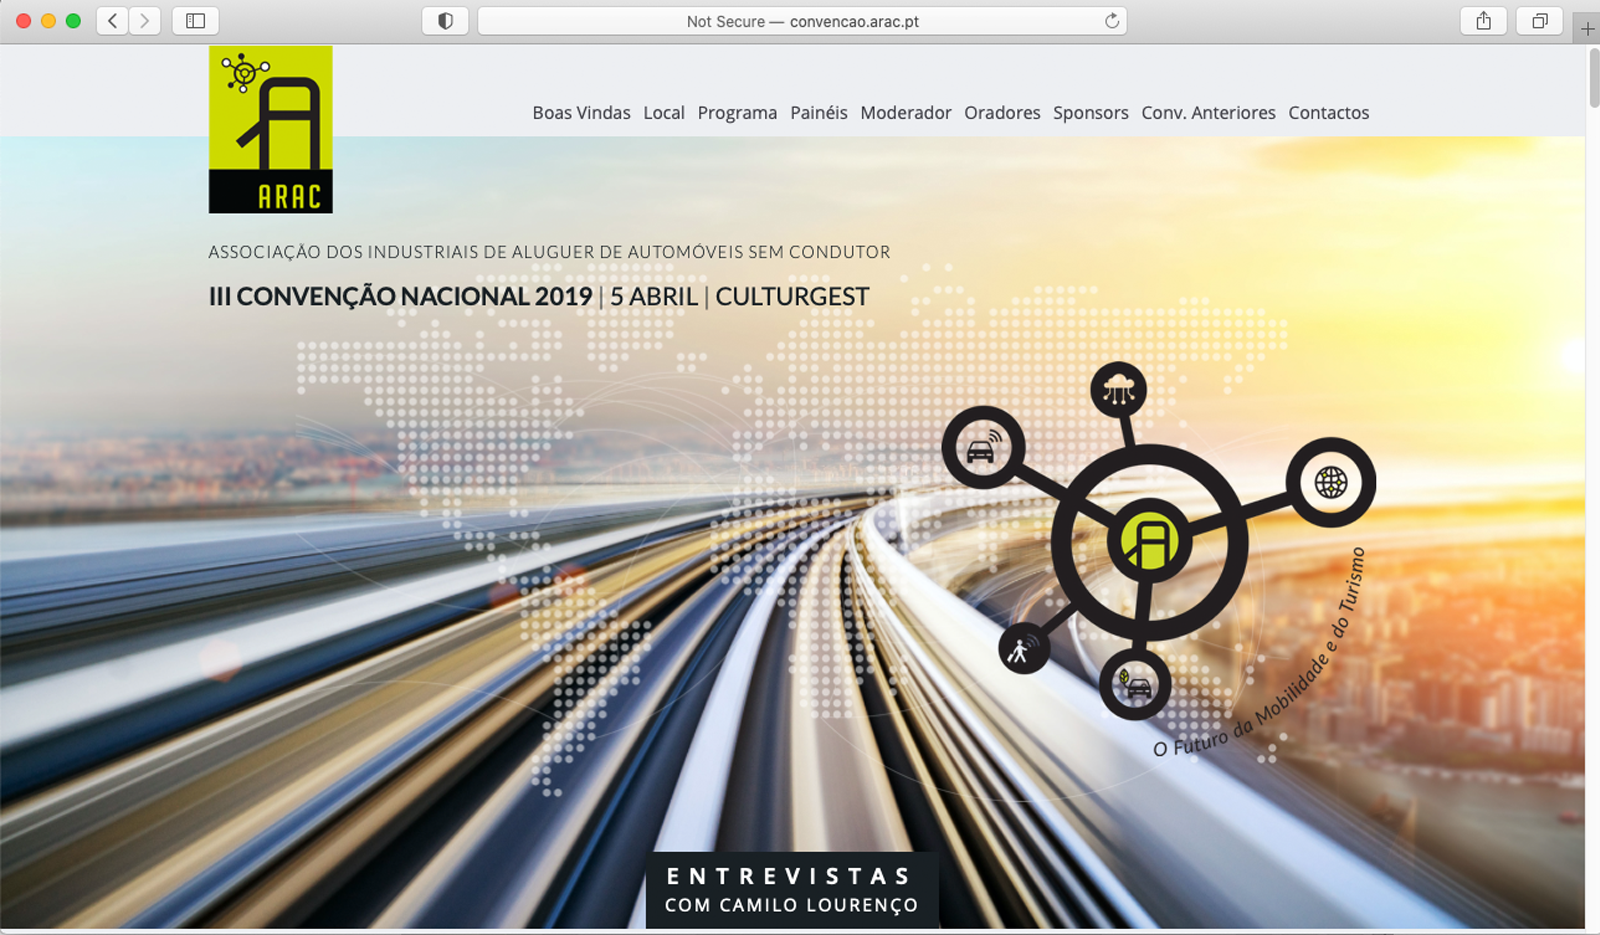Go to the Sponsors page

[1091, 113]
